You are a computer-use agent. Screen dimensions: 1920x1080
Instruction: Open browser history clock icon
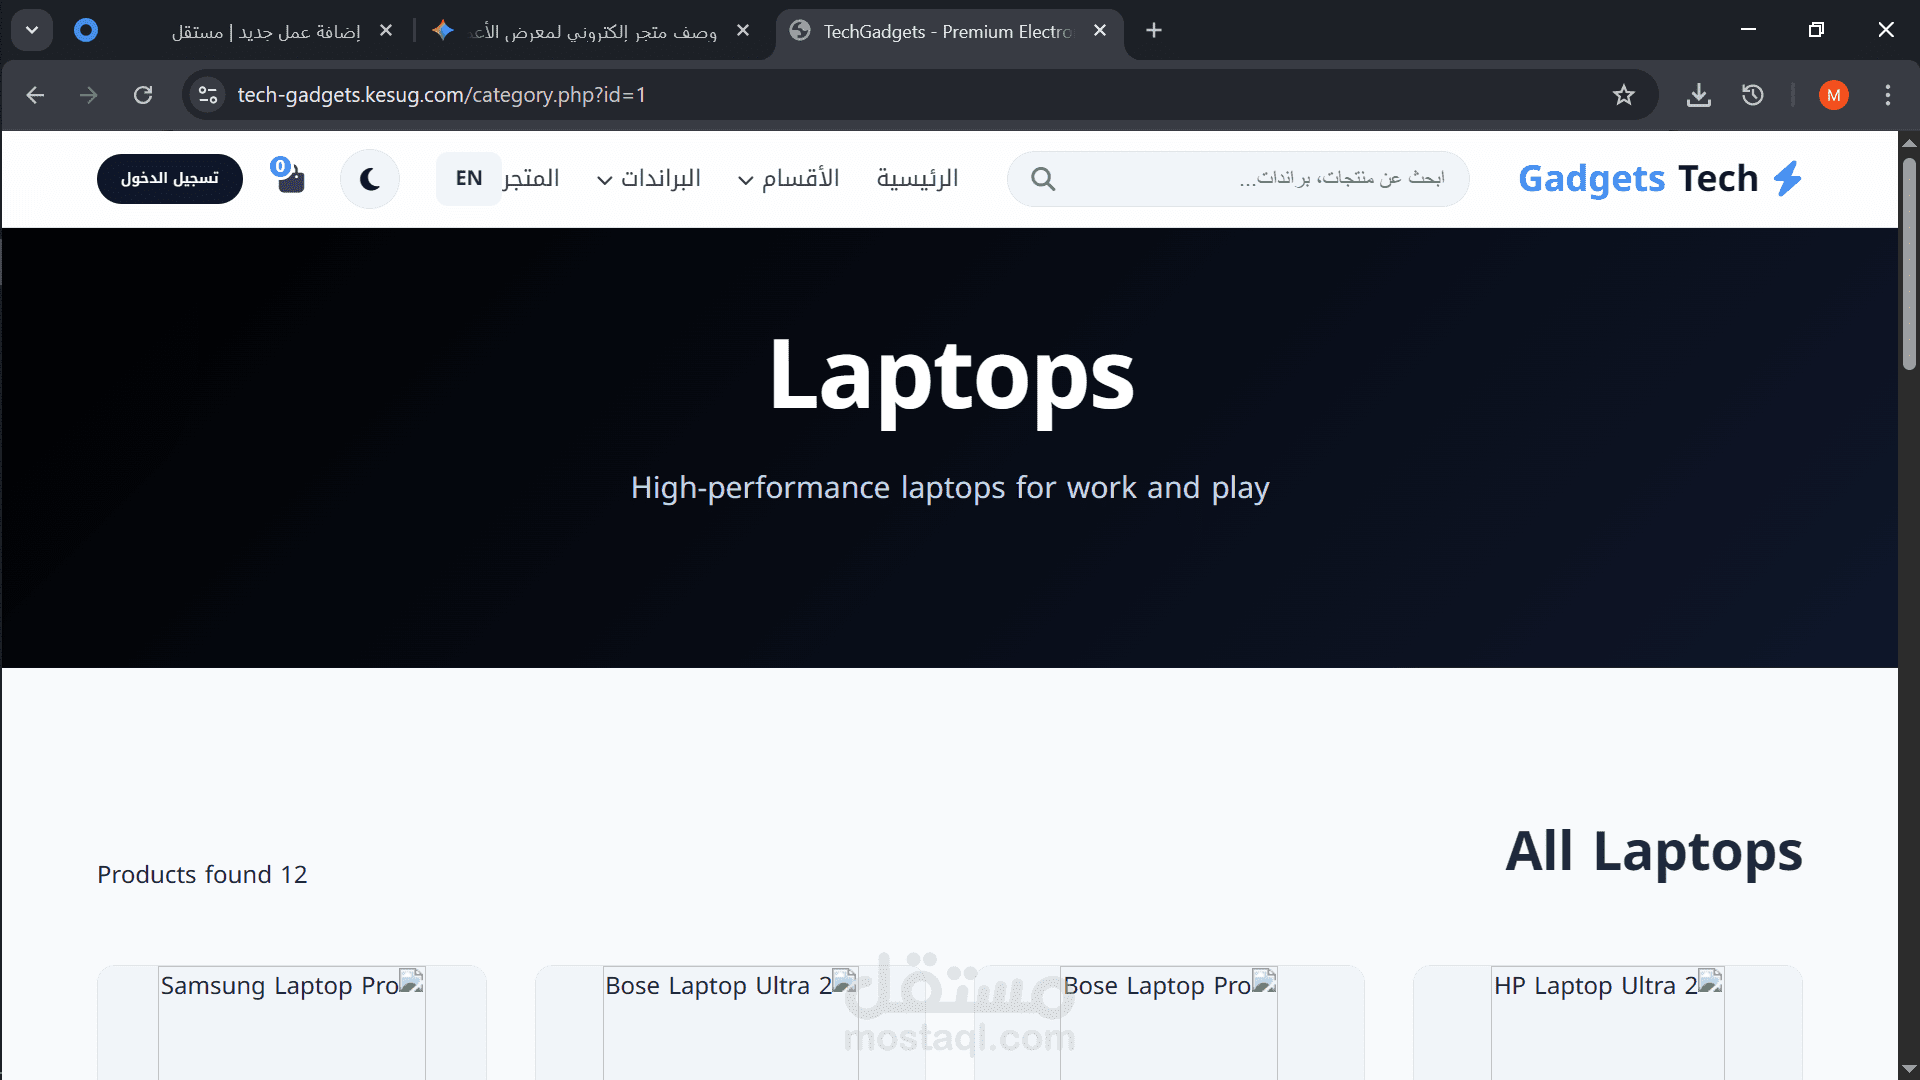(x=1752, y=95)
